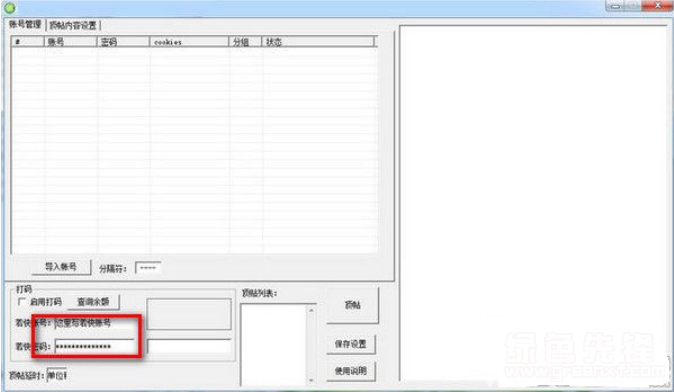Click the 查询余额 button
Image resolution: width=674 pixels, height=392 pixels.
point(93,302)
